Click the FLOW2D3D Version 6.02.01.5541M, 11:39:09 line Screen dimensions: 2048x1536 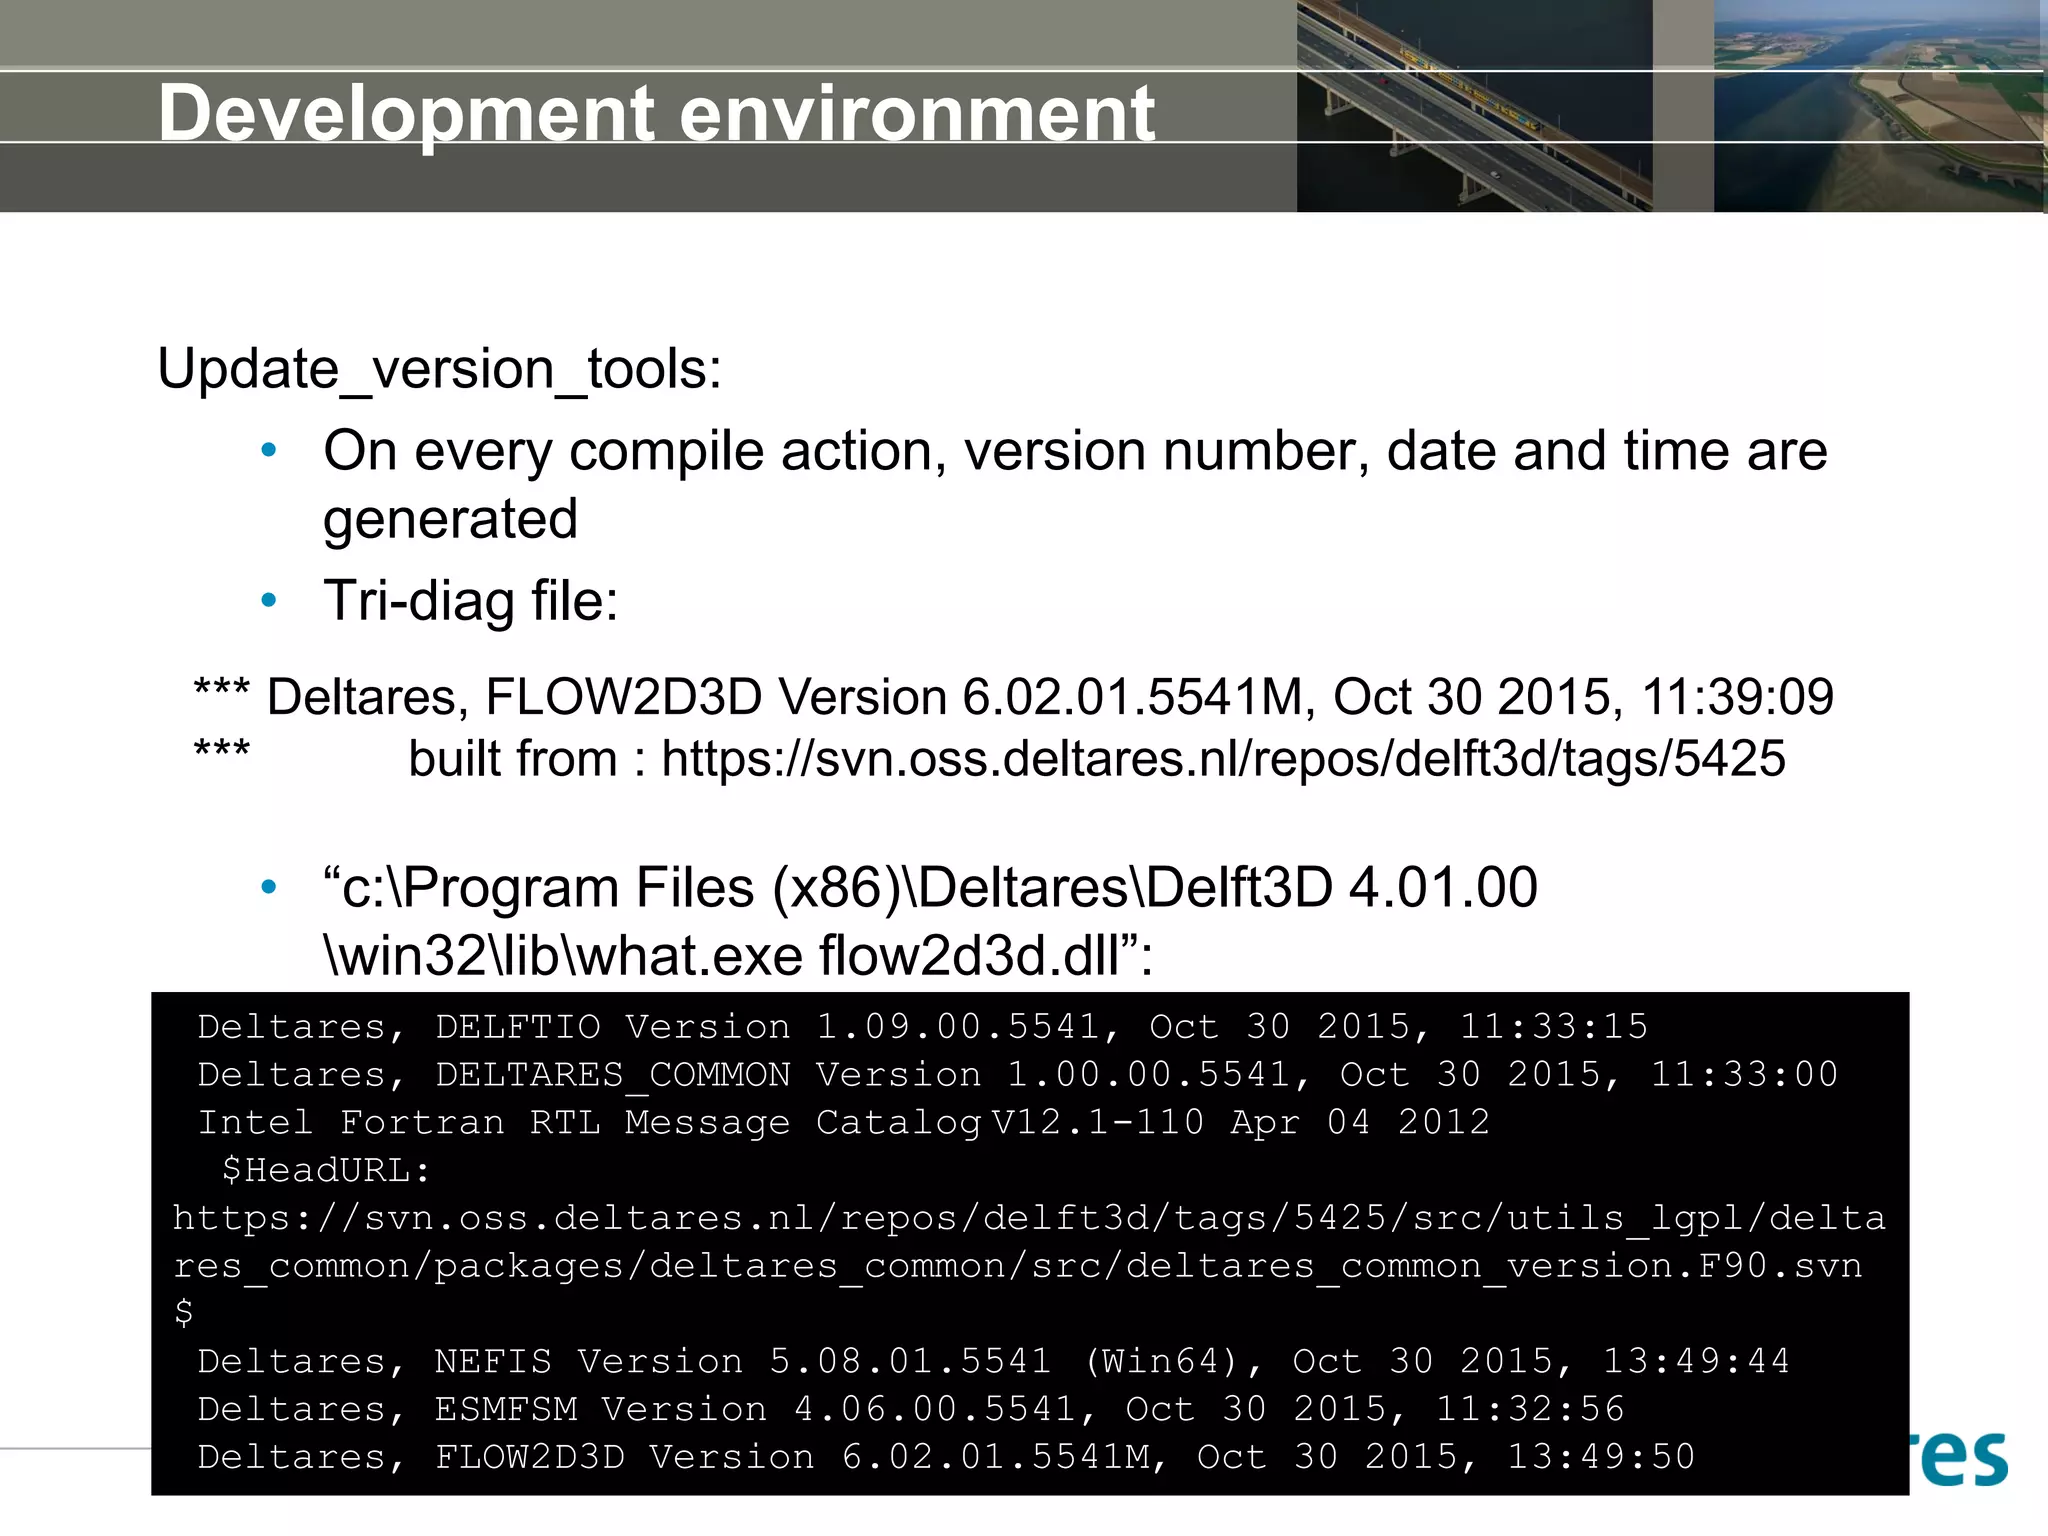click(x=1014, y=697)
